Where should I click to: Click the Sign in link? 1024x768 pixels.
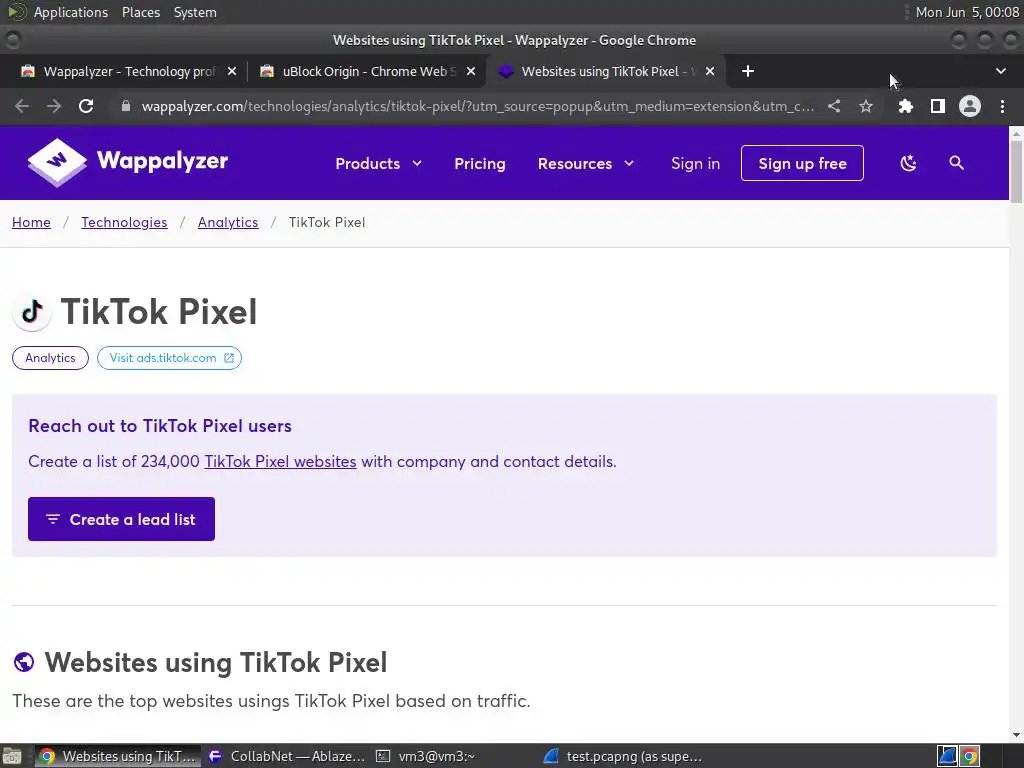695,163
